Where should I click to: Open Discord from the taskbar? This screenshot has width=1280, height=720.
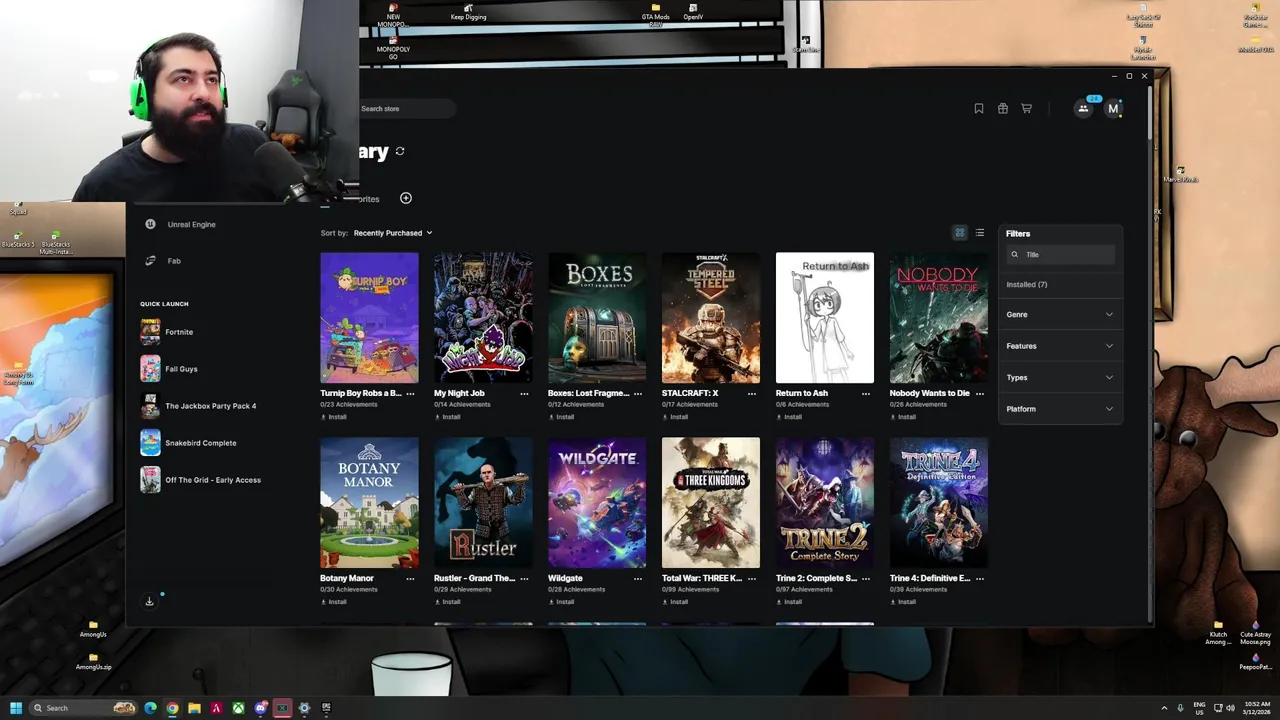[x=261, y=708]
